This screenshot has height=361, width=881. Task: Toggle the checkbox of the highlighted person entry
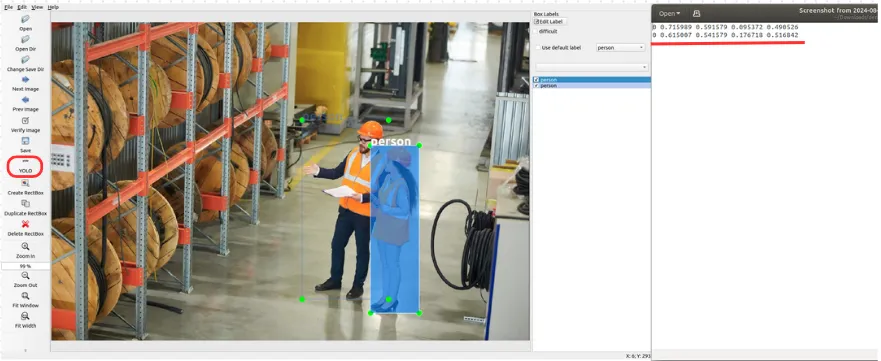[537, 80]
